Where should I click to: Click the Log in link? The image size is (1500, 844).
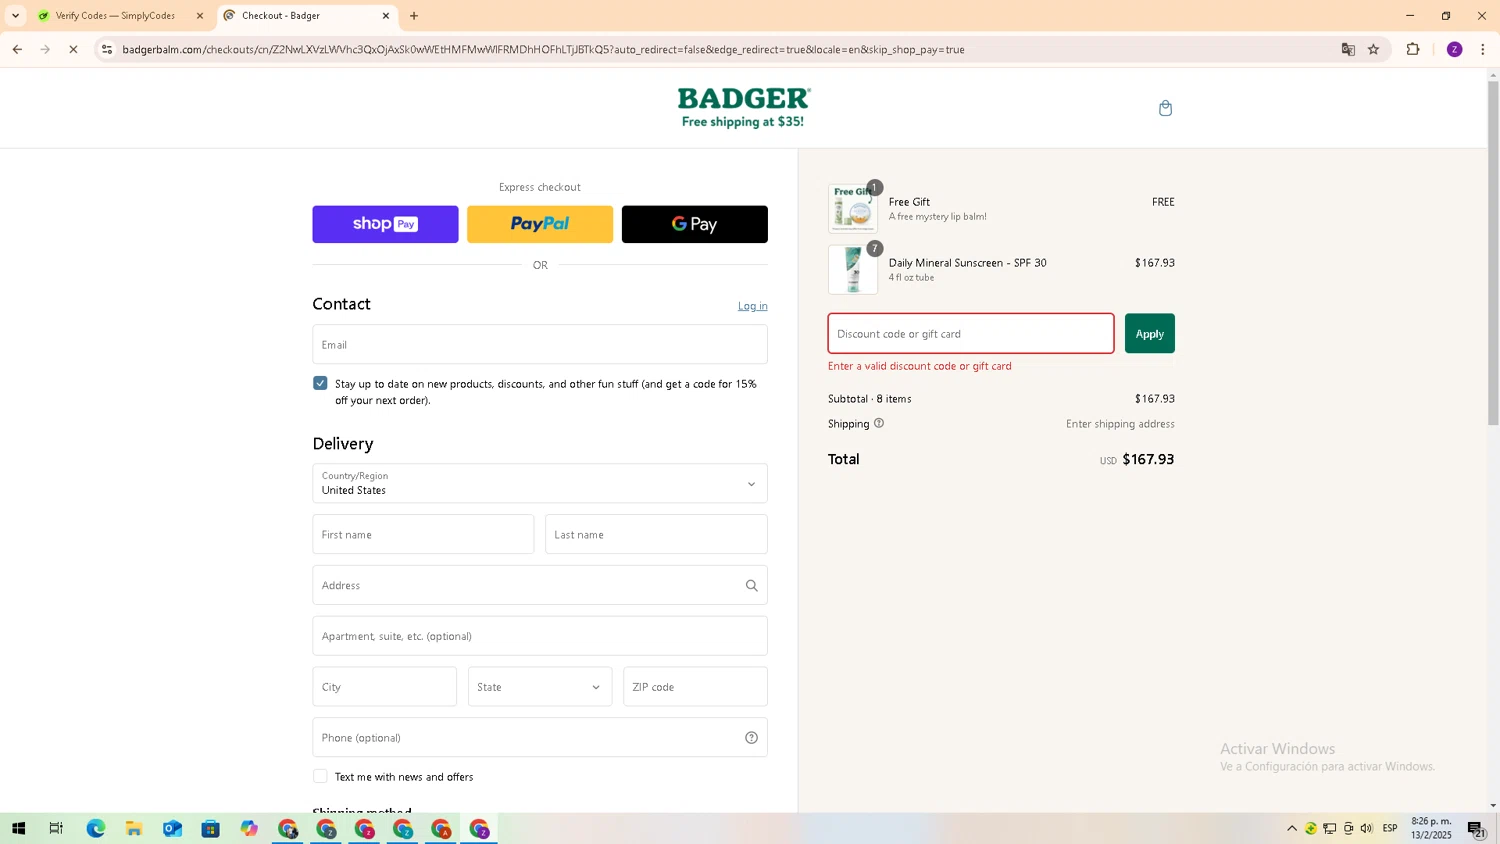coord(753,306)
